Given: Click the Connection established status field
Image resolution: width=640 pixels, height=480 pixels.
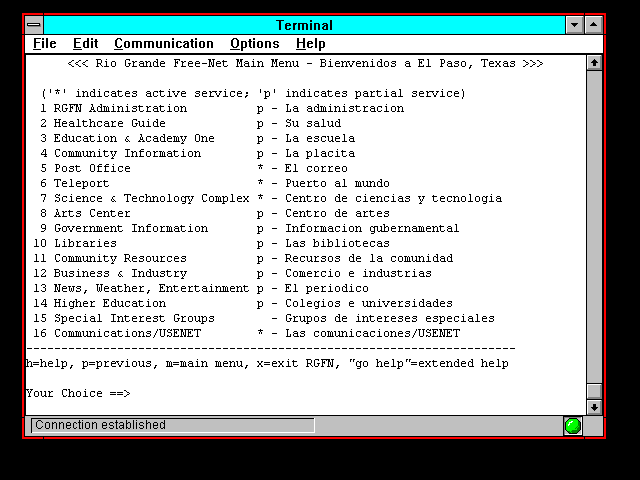Looking at the screenshot, I should coord(172,425).
